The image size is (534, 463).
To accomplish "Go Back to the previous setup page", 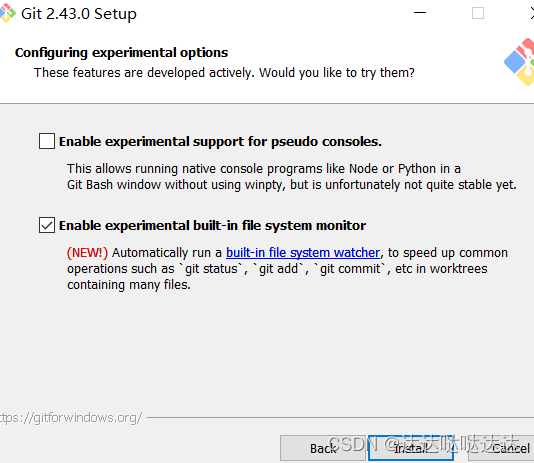I will coord(323,448).
